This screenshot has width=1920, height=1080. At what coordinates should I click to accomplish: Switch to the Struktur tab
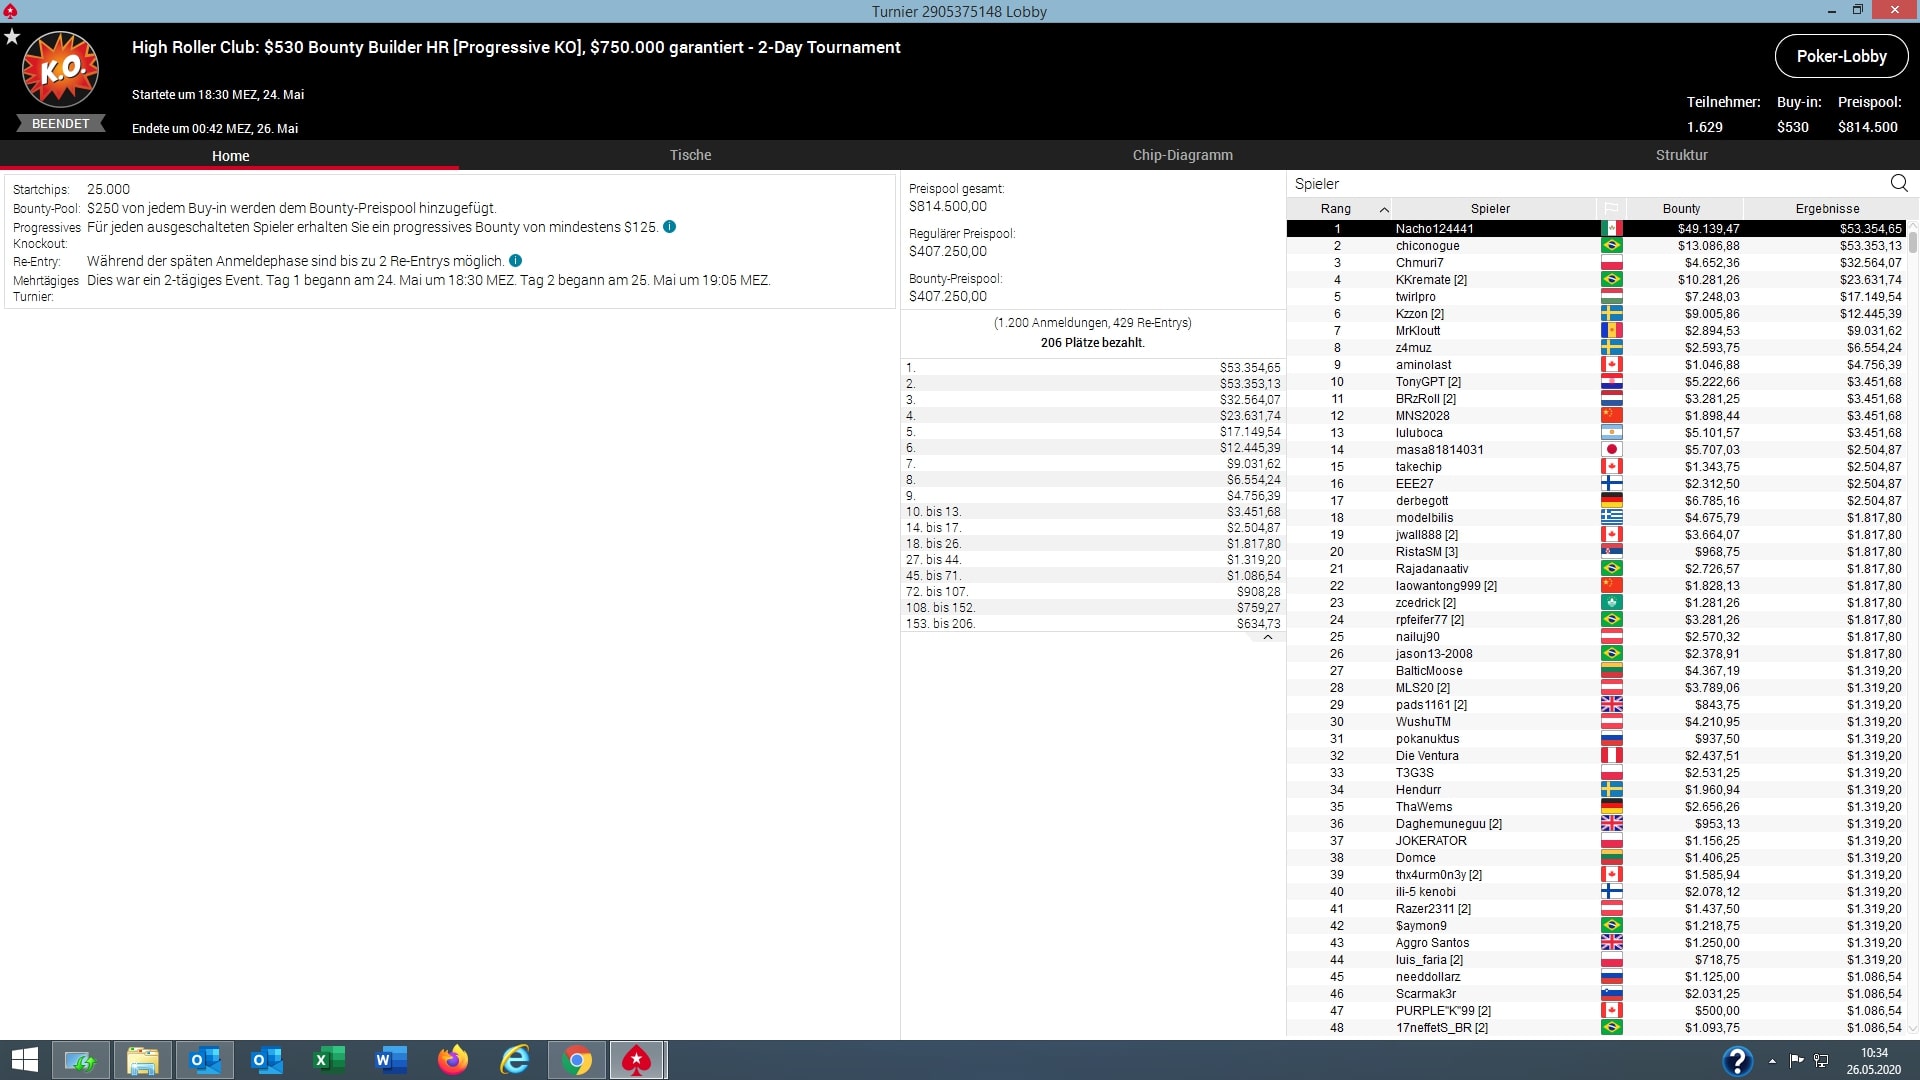click(x=1681, y=155)
